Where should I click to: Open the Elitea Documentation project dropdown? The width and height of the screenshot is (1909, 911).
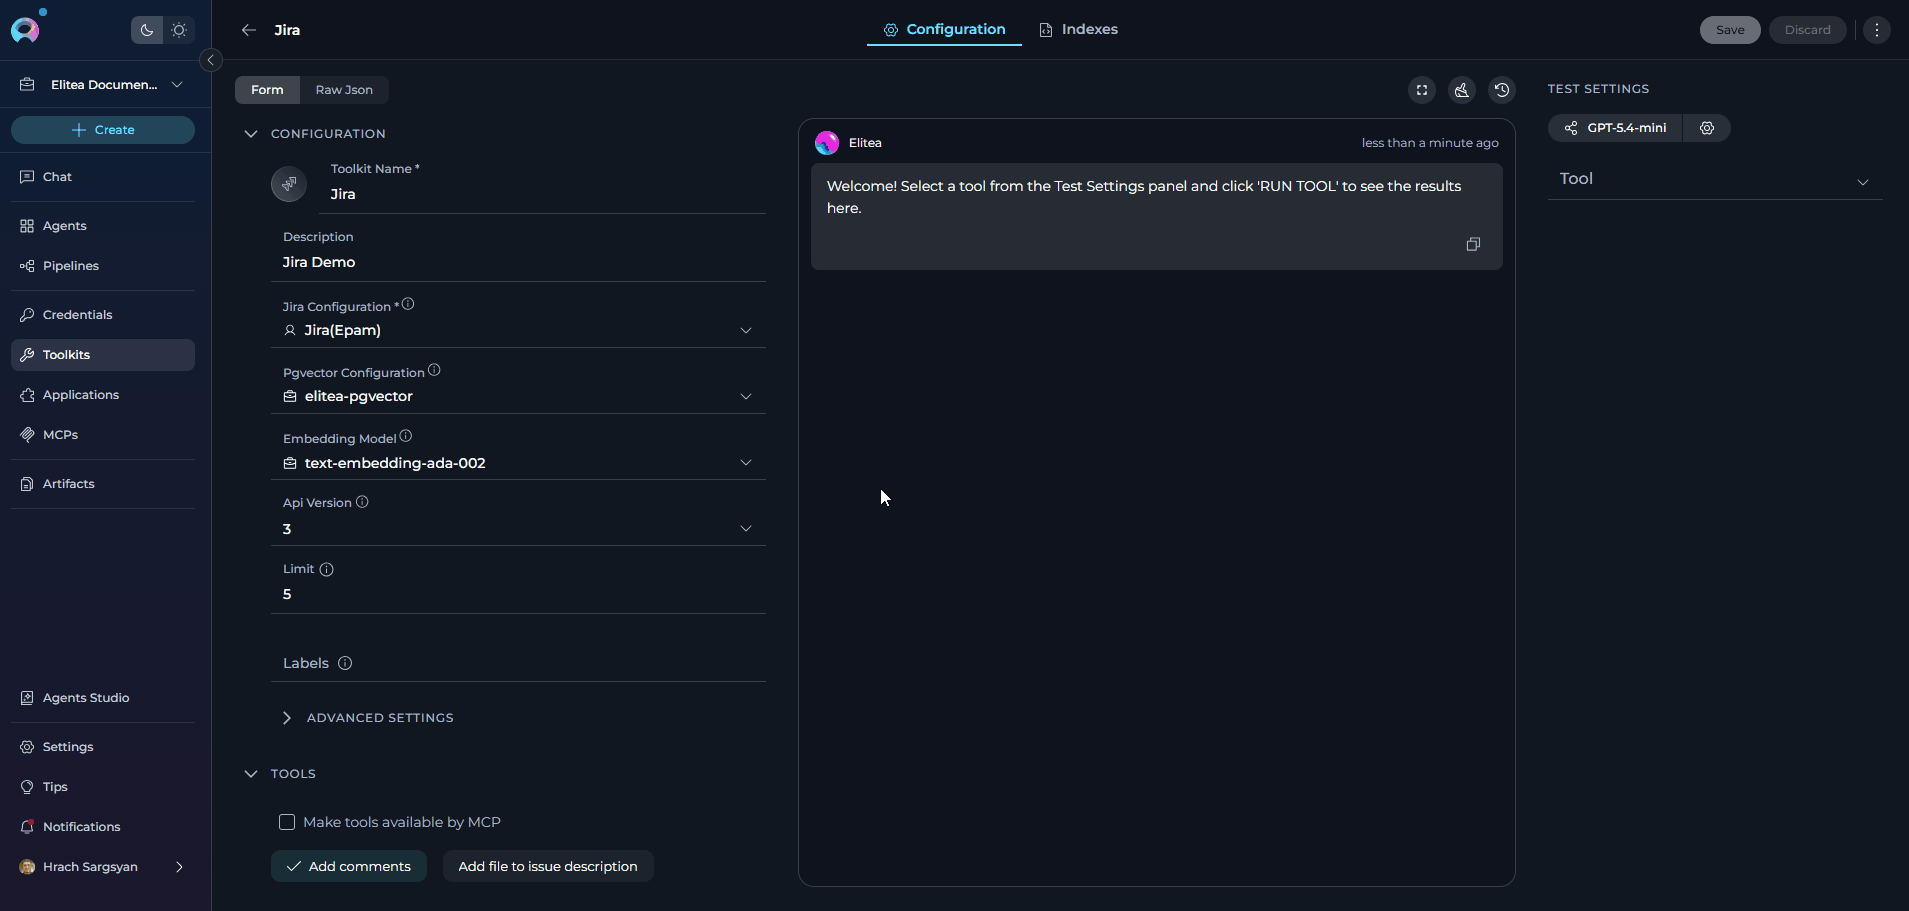tap(104, 85)
